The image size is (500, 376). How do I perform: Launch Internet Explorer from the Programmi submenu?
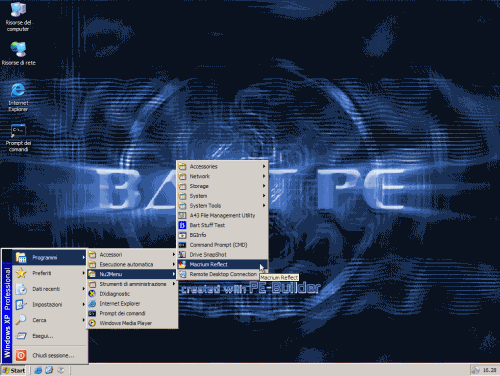[x=132, y=304]
